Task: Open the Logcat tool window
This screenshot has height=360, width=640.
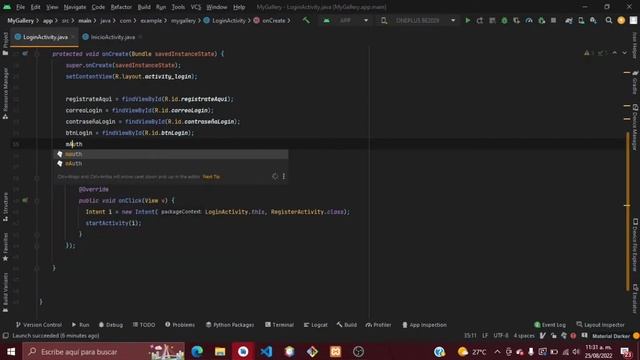Action: coord(316,325)
